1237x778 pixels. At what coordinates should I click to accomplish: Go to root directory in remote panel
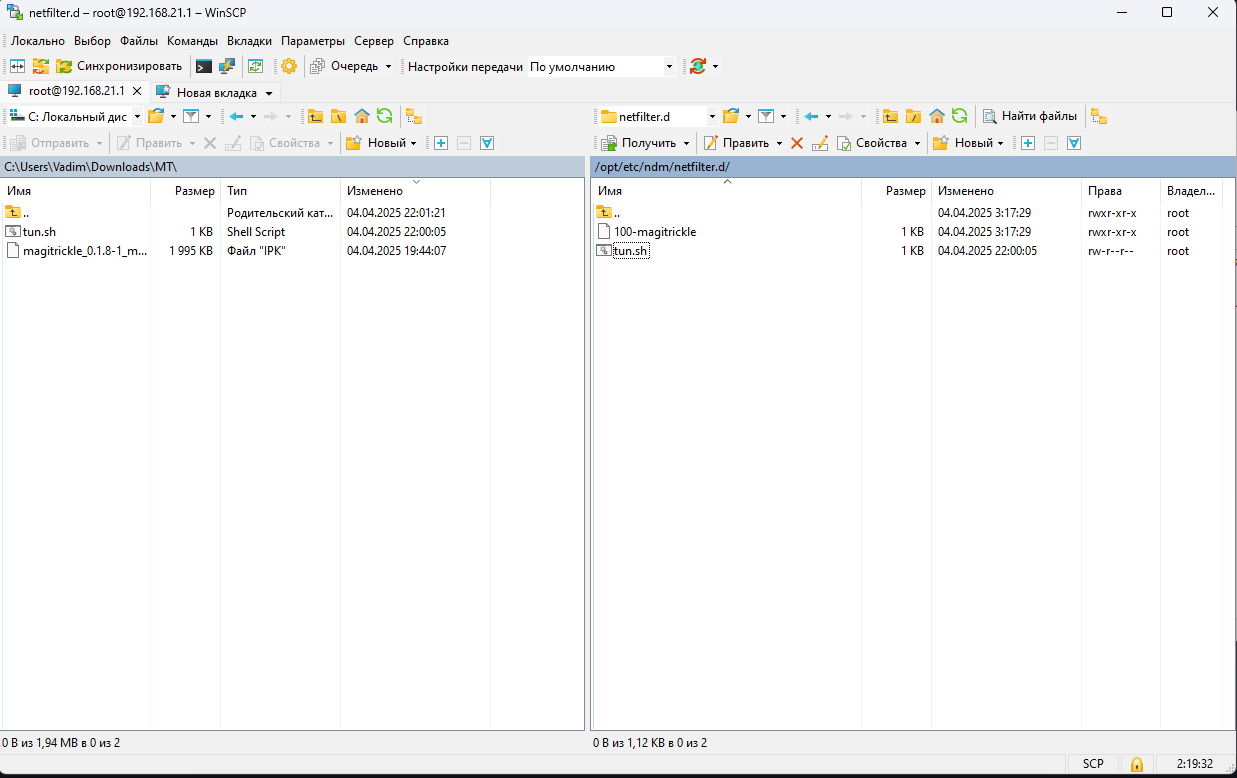point(913,116)
